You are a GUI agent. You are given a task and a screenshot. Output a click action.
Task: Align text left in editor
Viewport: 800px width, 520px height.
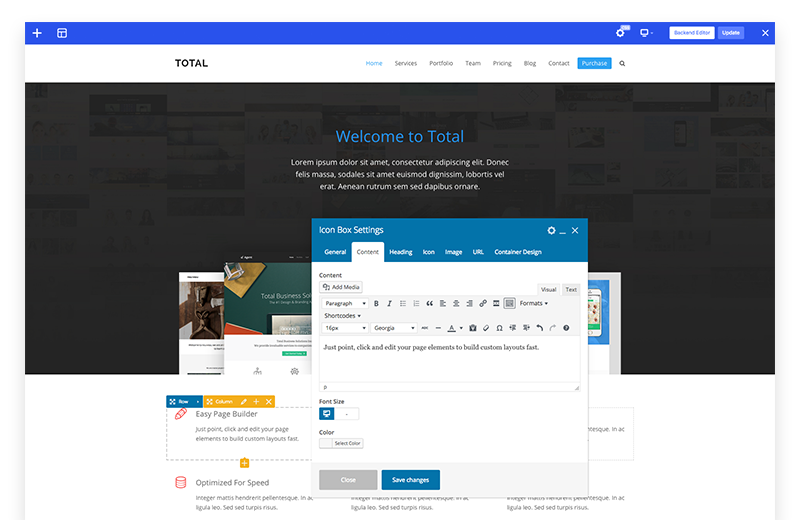point(442,303)
